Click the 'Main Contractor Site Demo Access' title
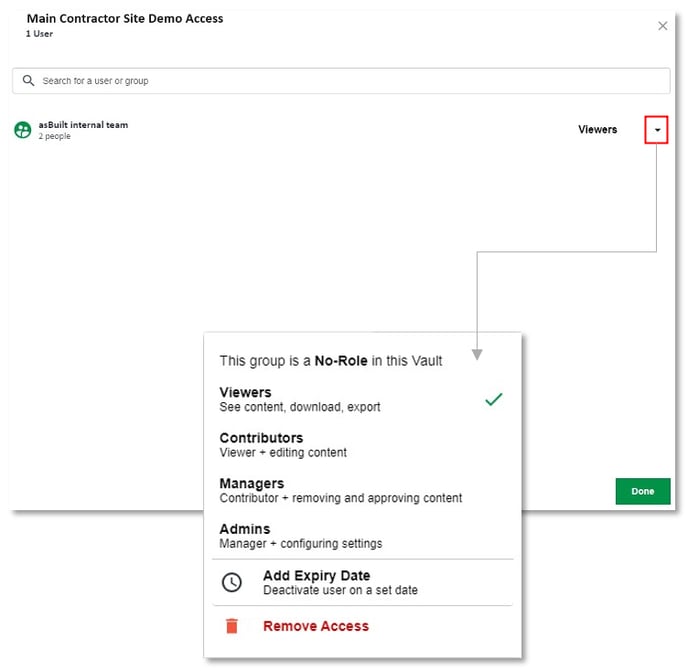 click(125, 18)
